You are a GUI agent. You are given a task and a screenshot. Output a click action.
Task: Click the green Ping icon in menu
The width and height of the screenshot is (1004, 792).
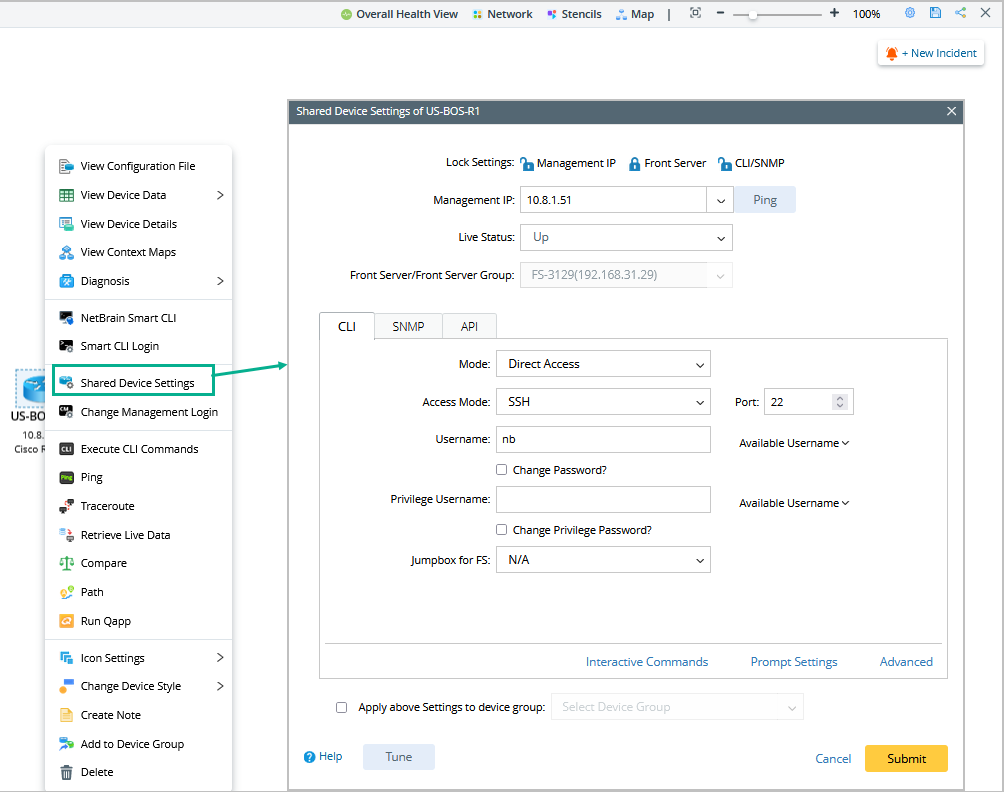click(67, 478)
